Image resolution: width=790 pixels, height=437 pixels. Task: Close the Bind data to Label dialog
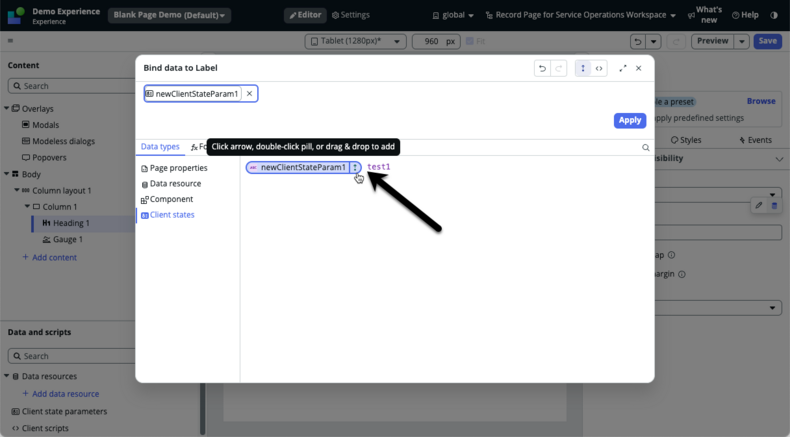tap(638, 69)
